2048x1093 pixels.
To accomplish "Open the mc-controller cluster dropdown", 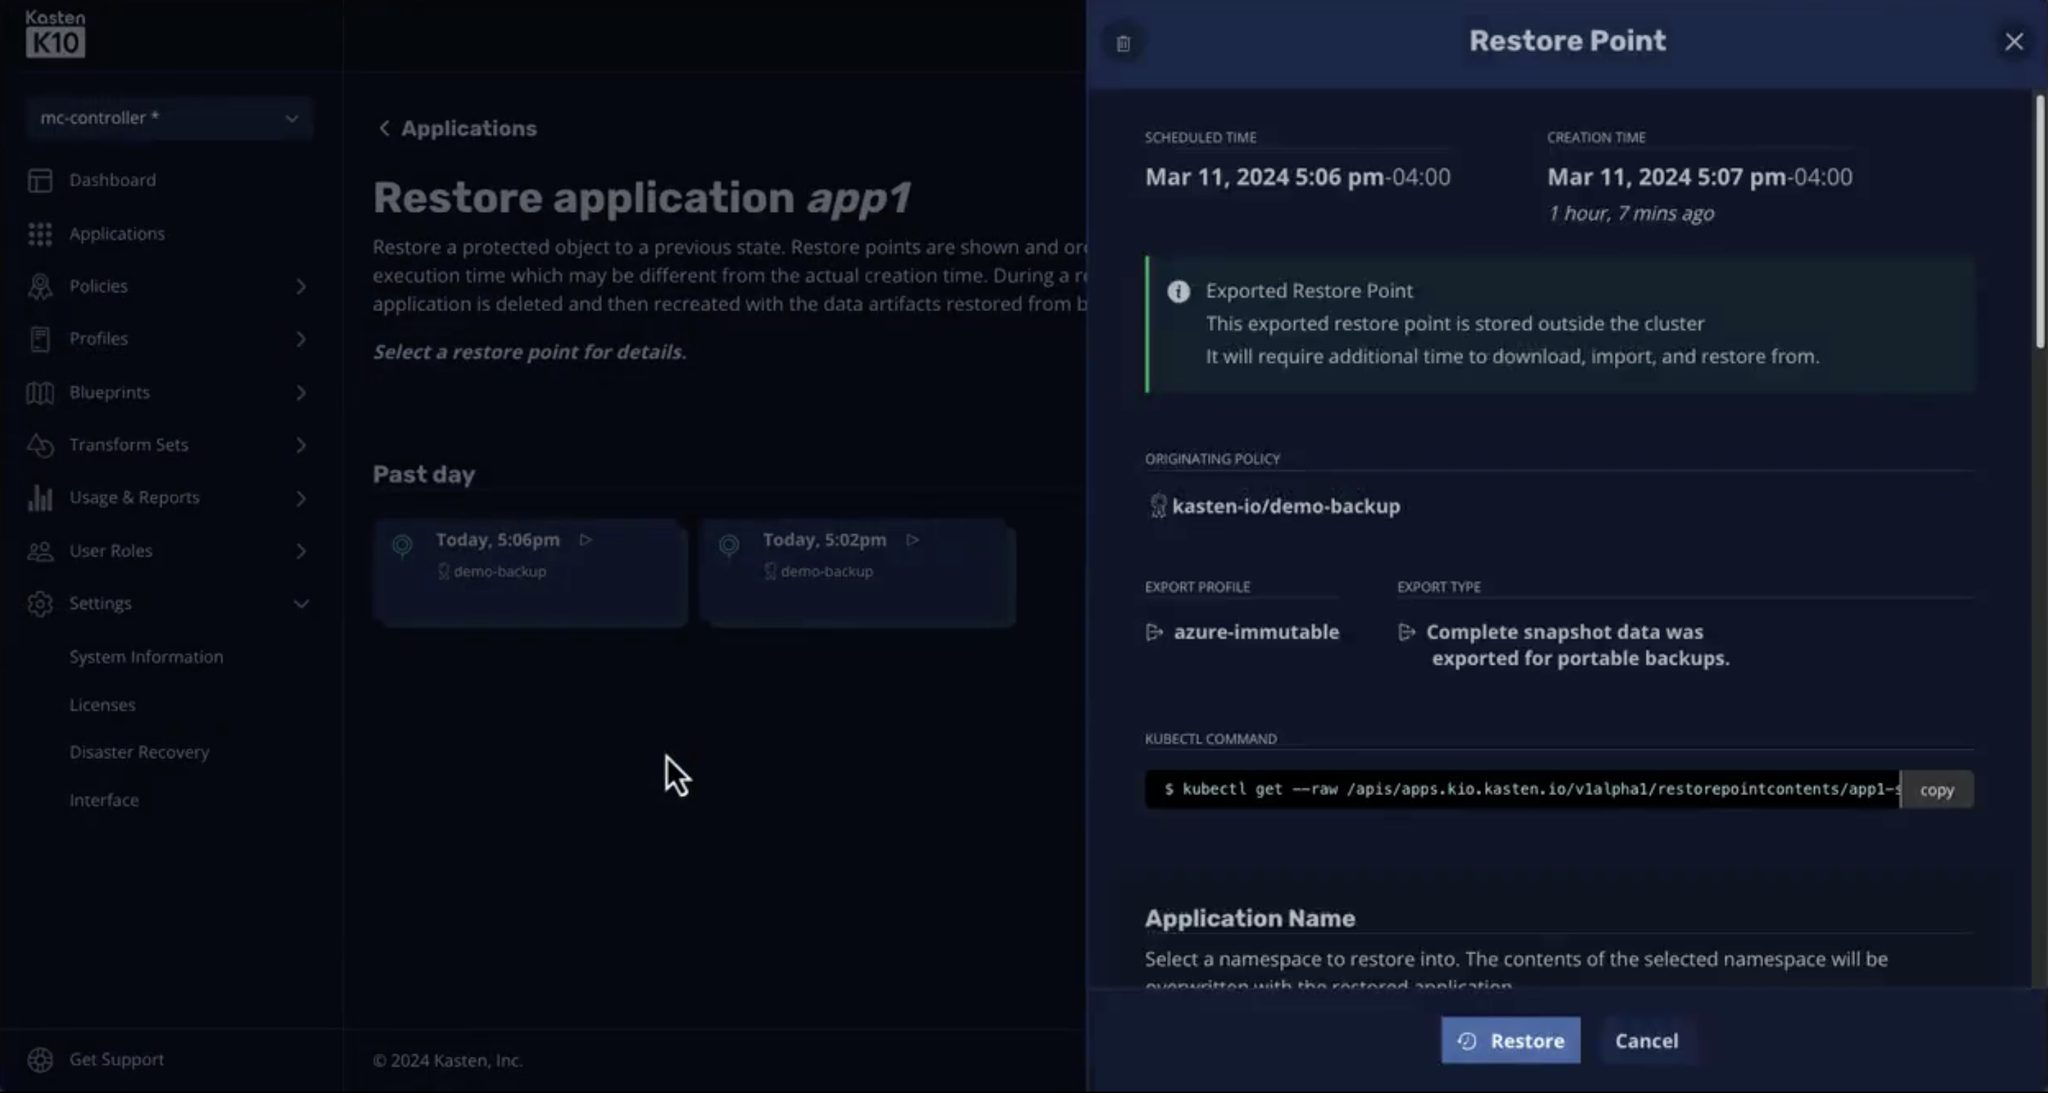I will tap(169, 118).
